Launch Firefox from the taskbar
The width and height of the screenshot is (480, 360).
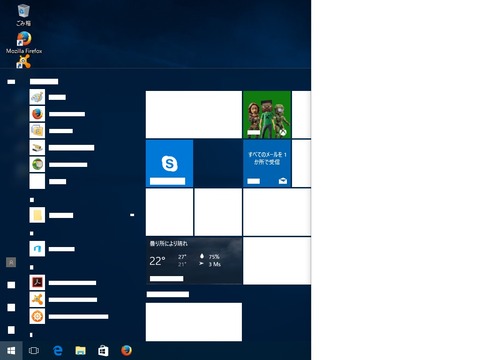(126, 351)
